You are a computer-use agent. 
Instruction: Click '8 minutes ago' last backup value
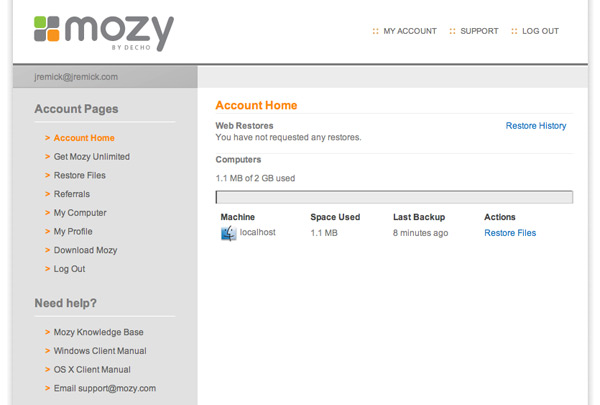point(420,233)
